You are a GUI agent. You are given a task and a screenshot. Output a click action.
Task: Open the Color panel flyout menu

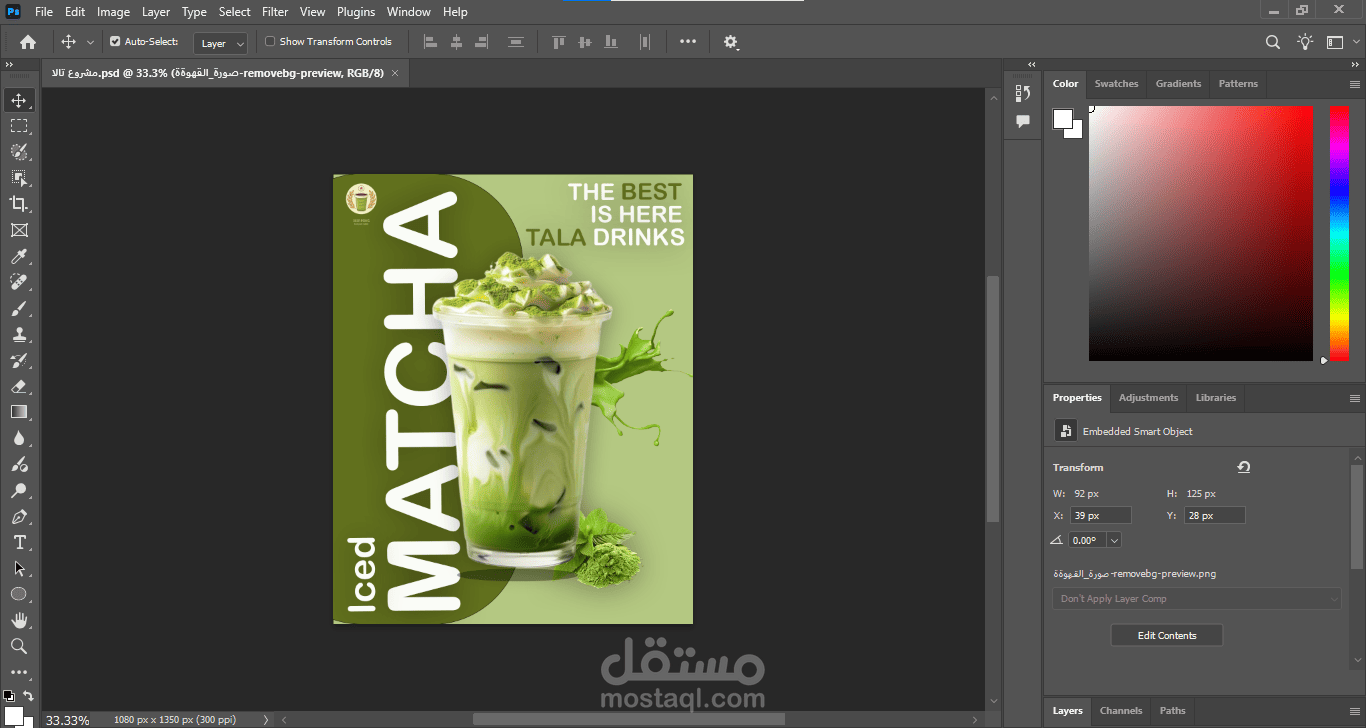1355,84
